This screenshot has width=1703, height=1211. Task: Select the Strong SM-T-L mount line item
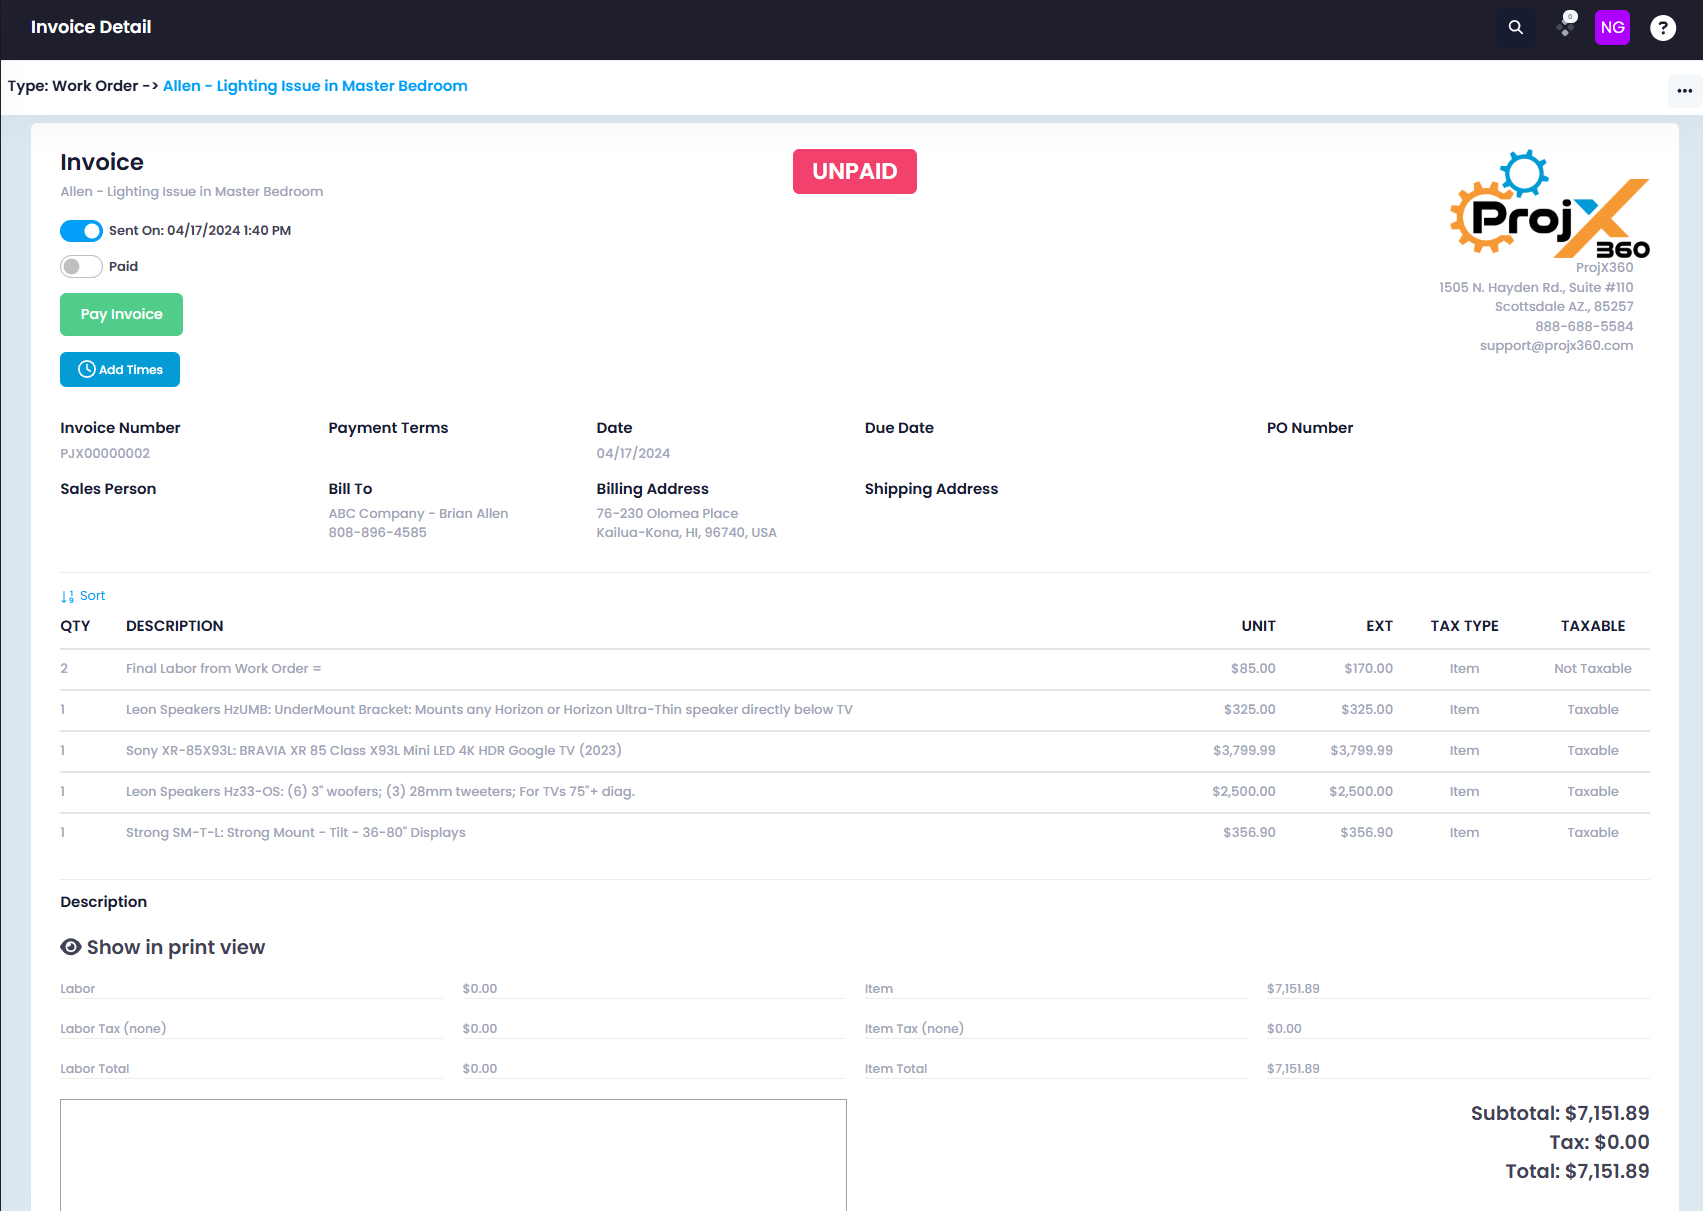coord(855,833)
